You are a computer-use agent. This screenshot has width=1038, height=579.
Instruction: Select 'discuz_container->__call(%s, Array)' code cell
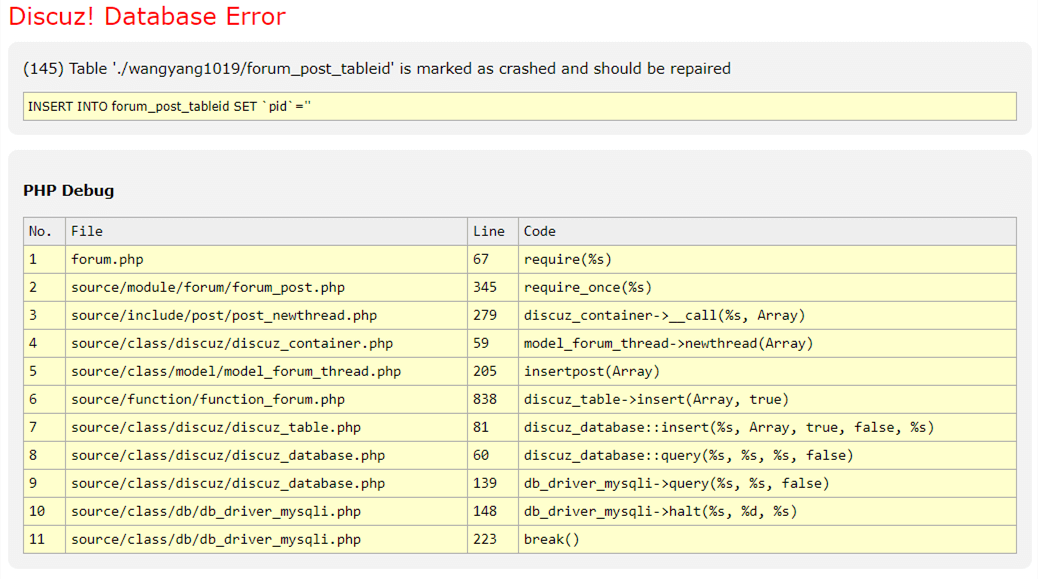[767, 316]
